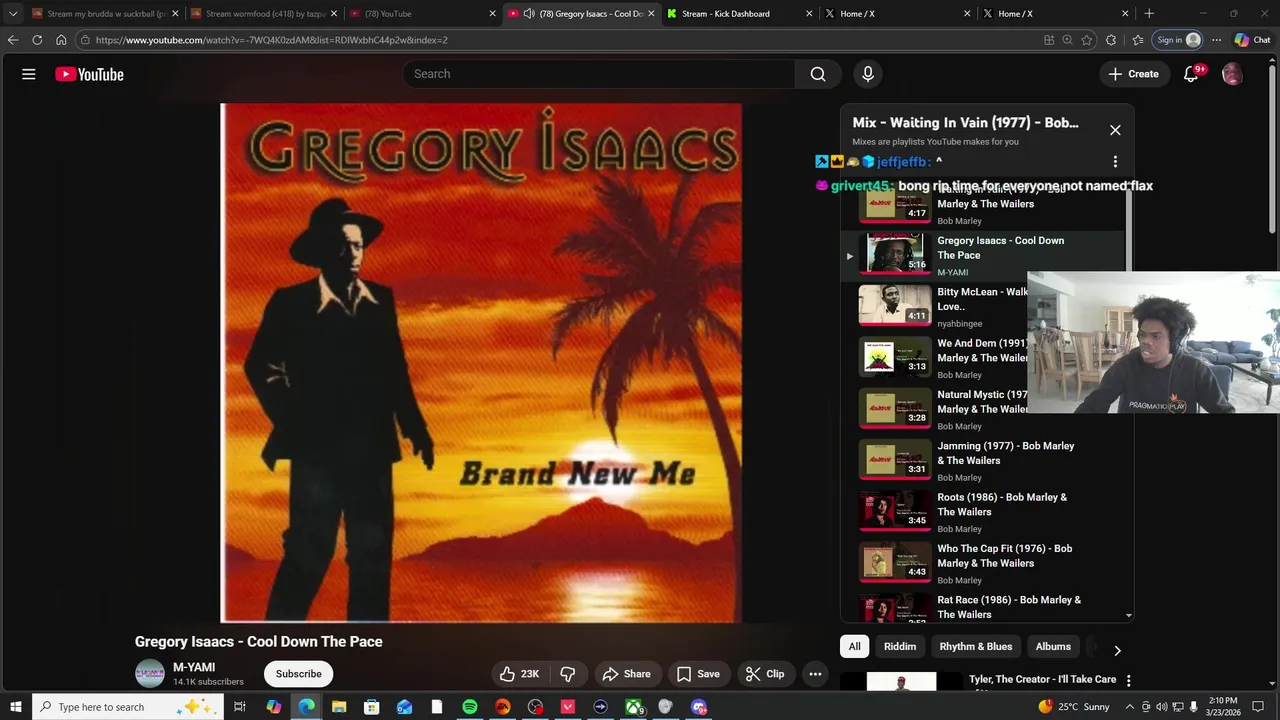This screenshot has width=1280, height=720.
Task: Open a new browser tab
Action: click(1149, 14)
